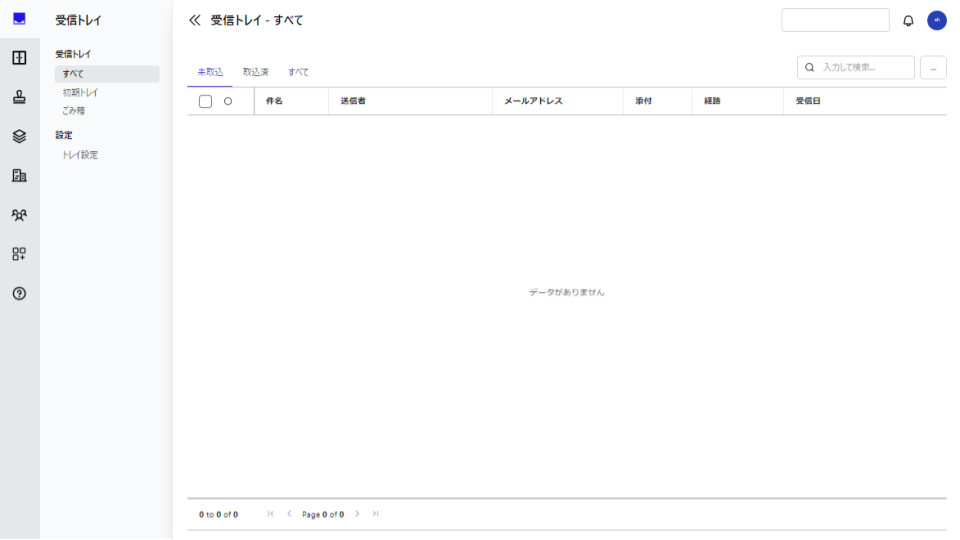Sort by 添付 column header
Image resolution: width=960 pixels, height=540 pixels.
(643, 101)
